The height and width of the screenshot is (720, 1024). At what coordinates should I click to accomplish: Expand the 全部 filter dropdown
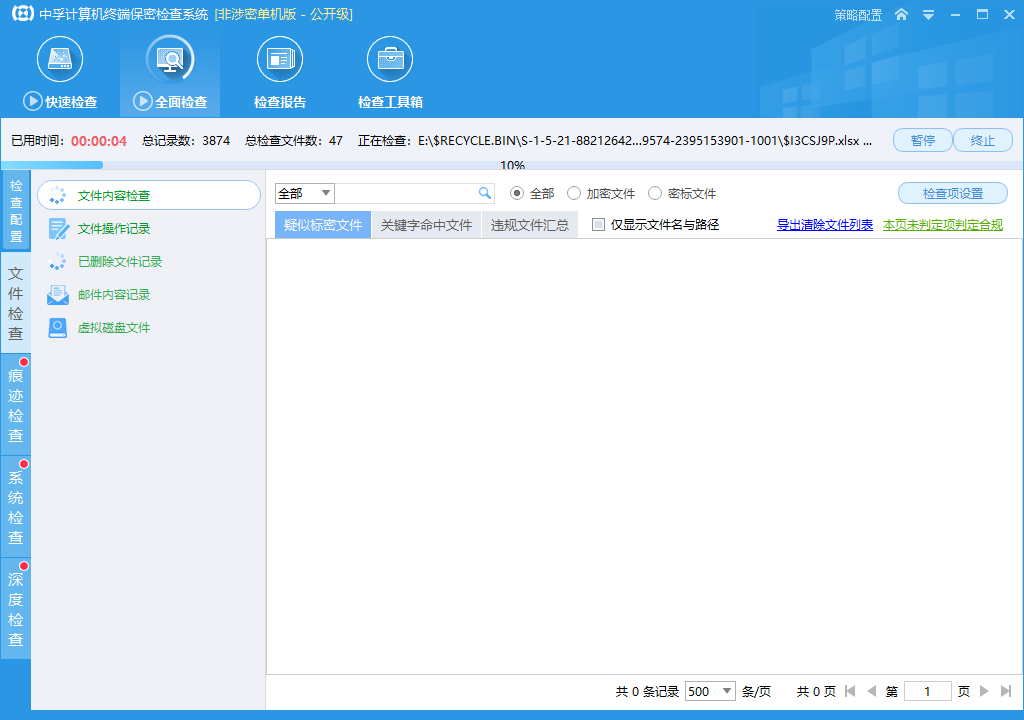305,193
